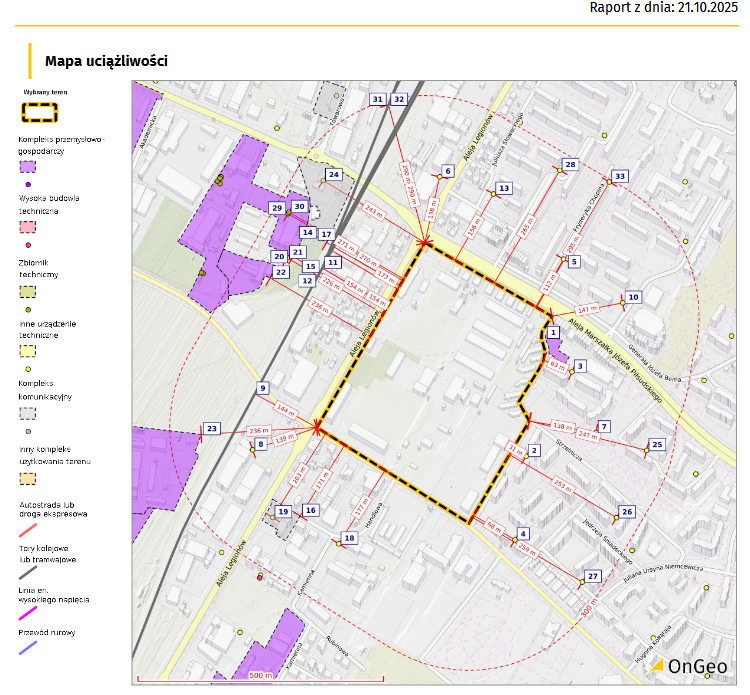Select the numbered marker 27
Image resolution: width=750 pixels, height=695 pixels.
click(593, 577)
